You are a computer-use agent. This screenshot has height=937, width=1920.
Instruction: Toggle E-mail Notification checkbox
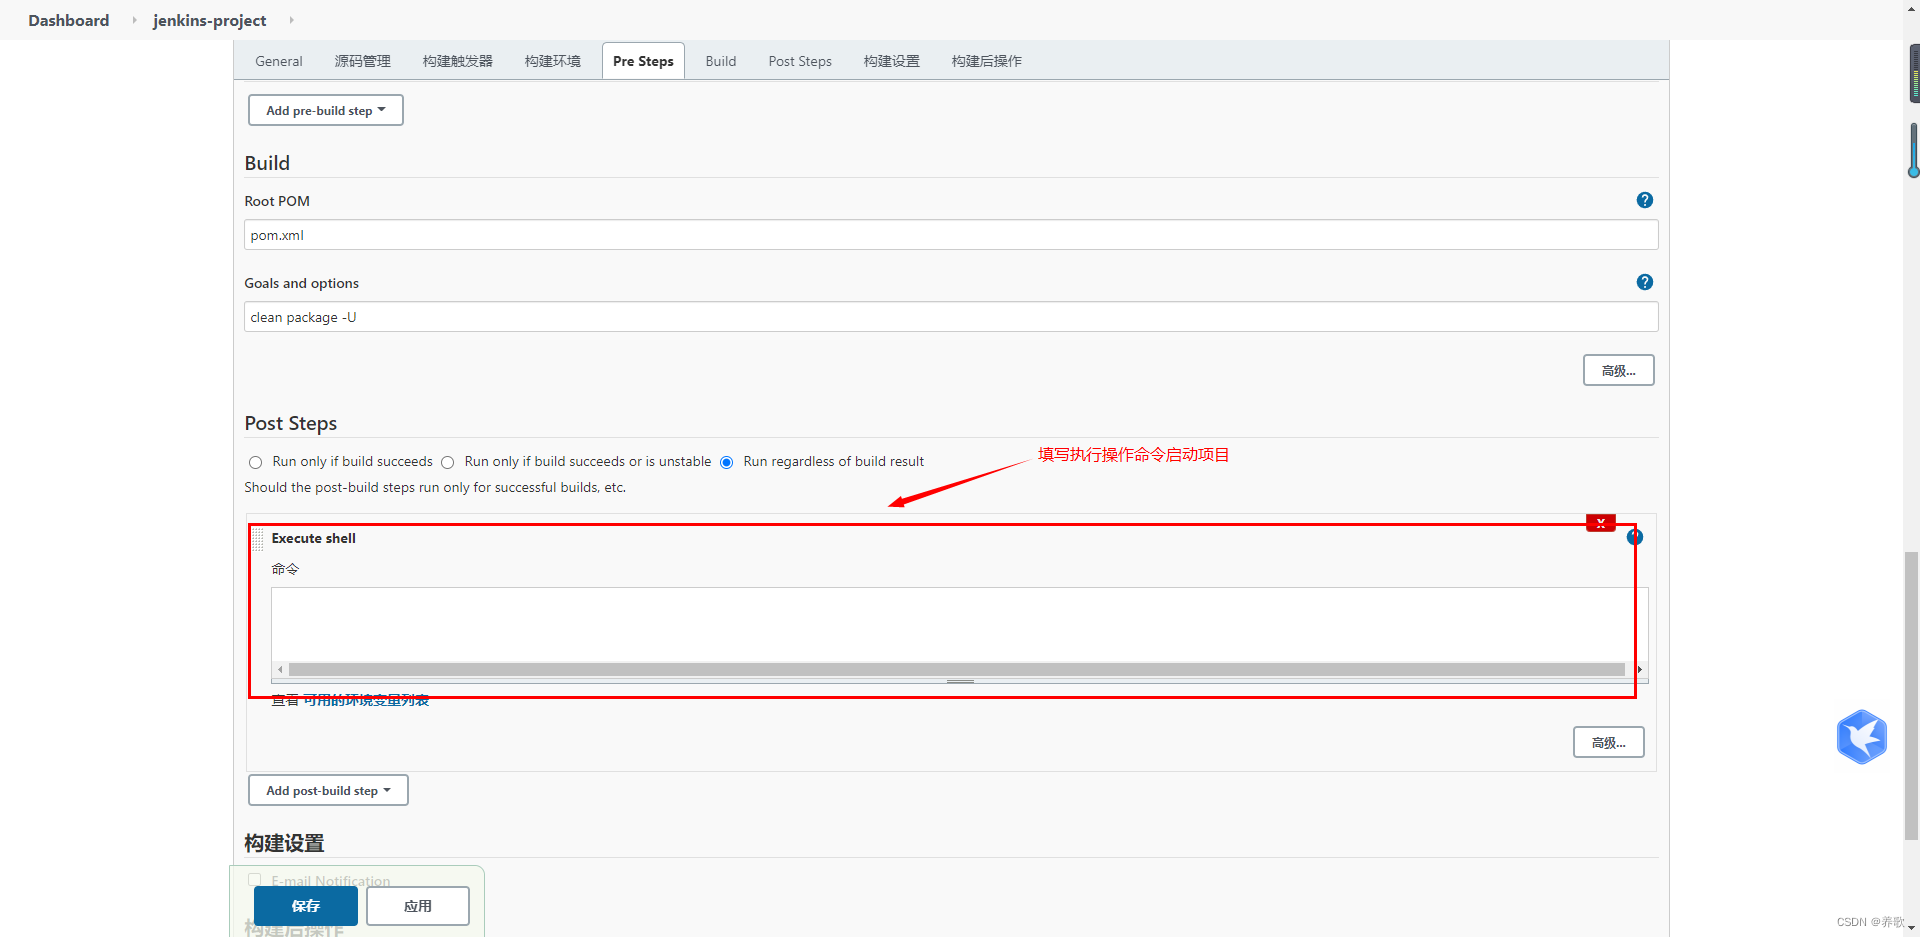pos(255,880)
